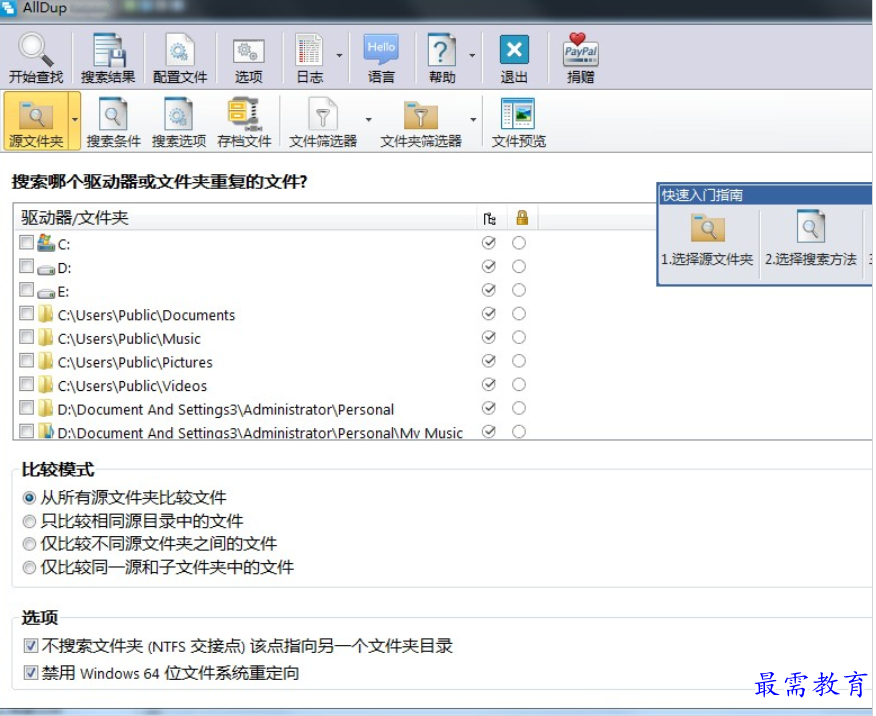Expand the 帮助 help dropdown arrow
This screenshot has height=716, width=876.
point(472,56)
